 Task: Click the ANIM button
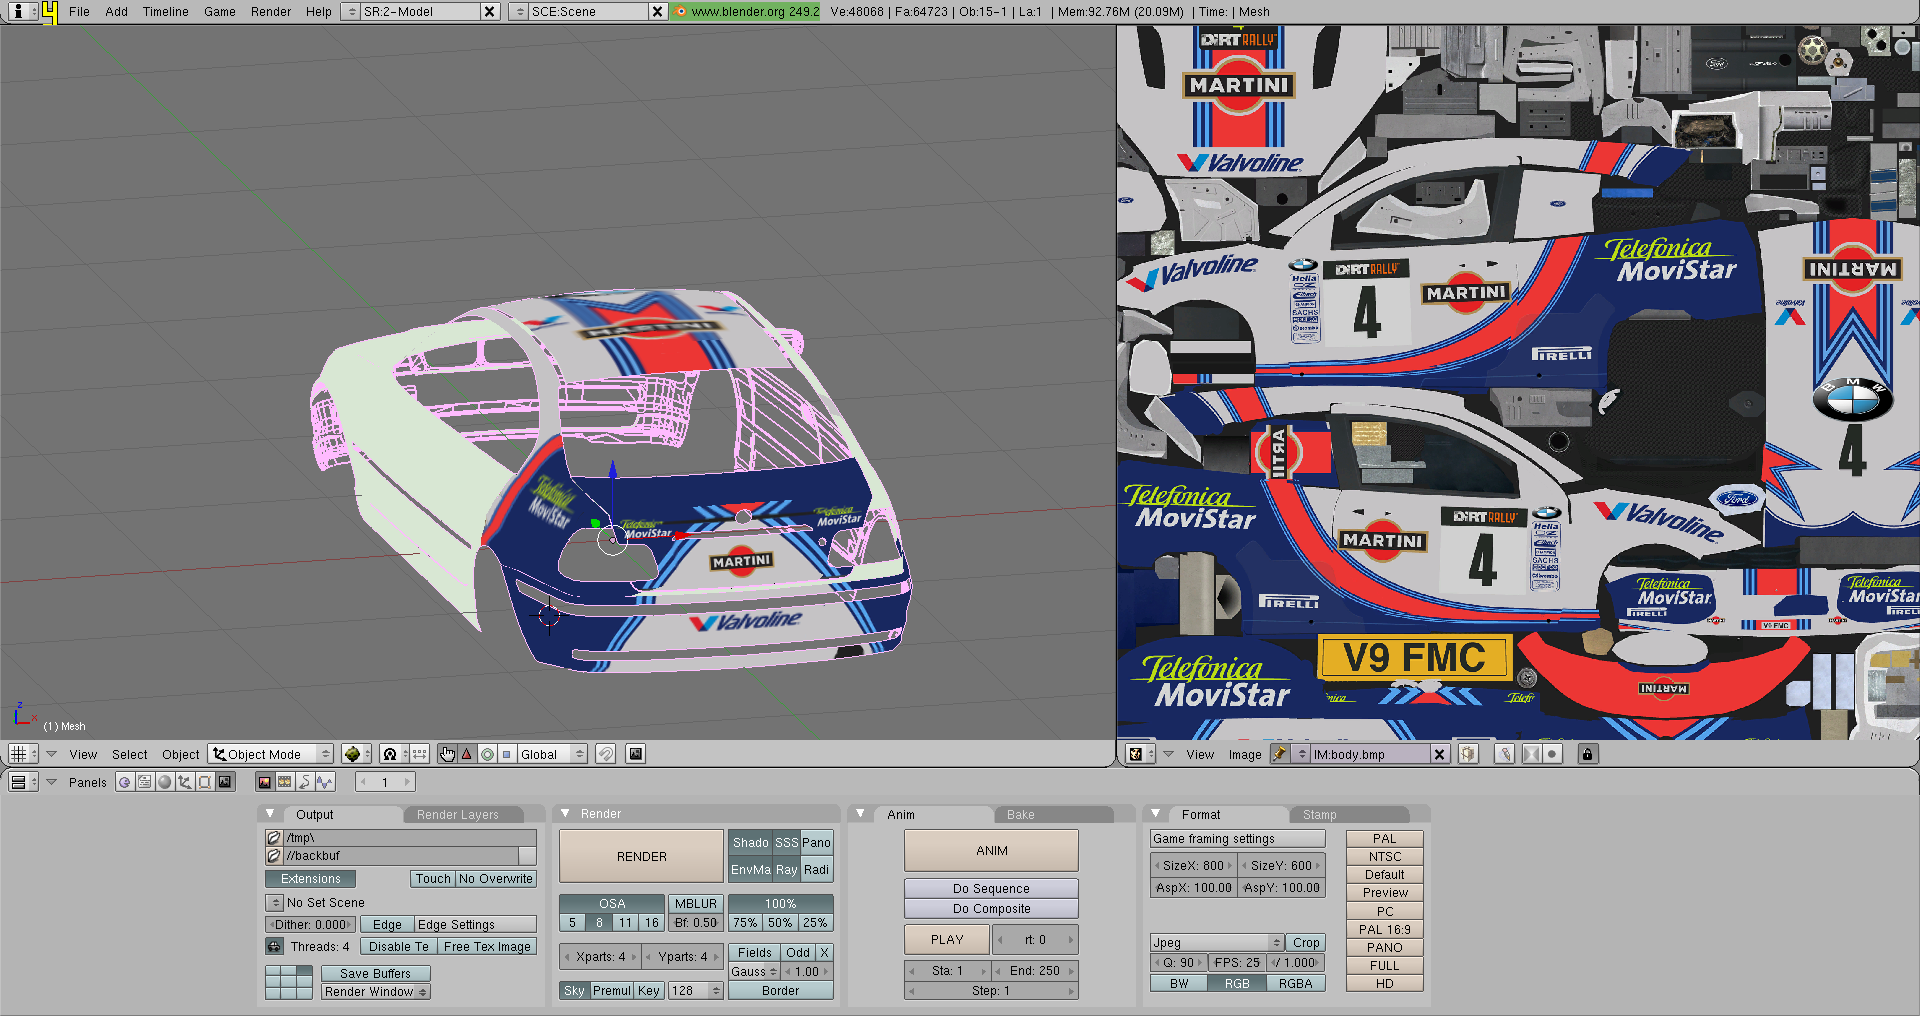tap(991, 851)
